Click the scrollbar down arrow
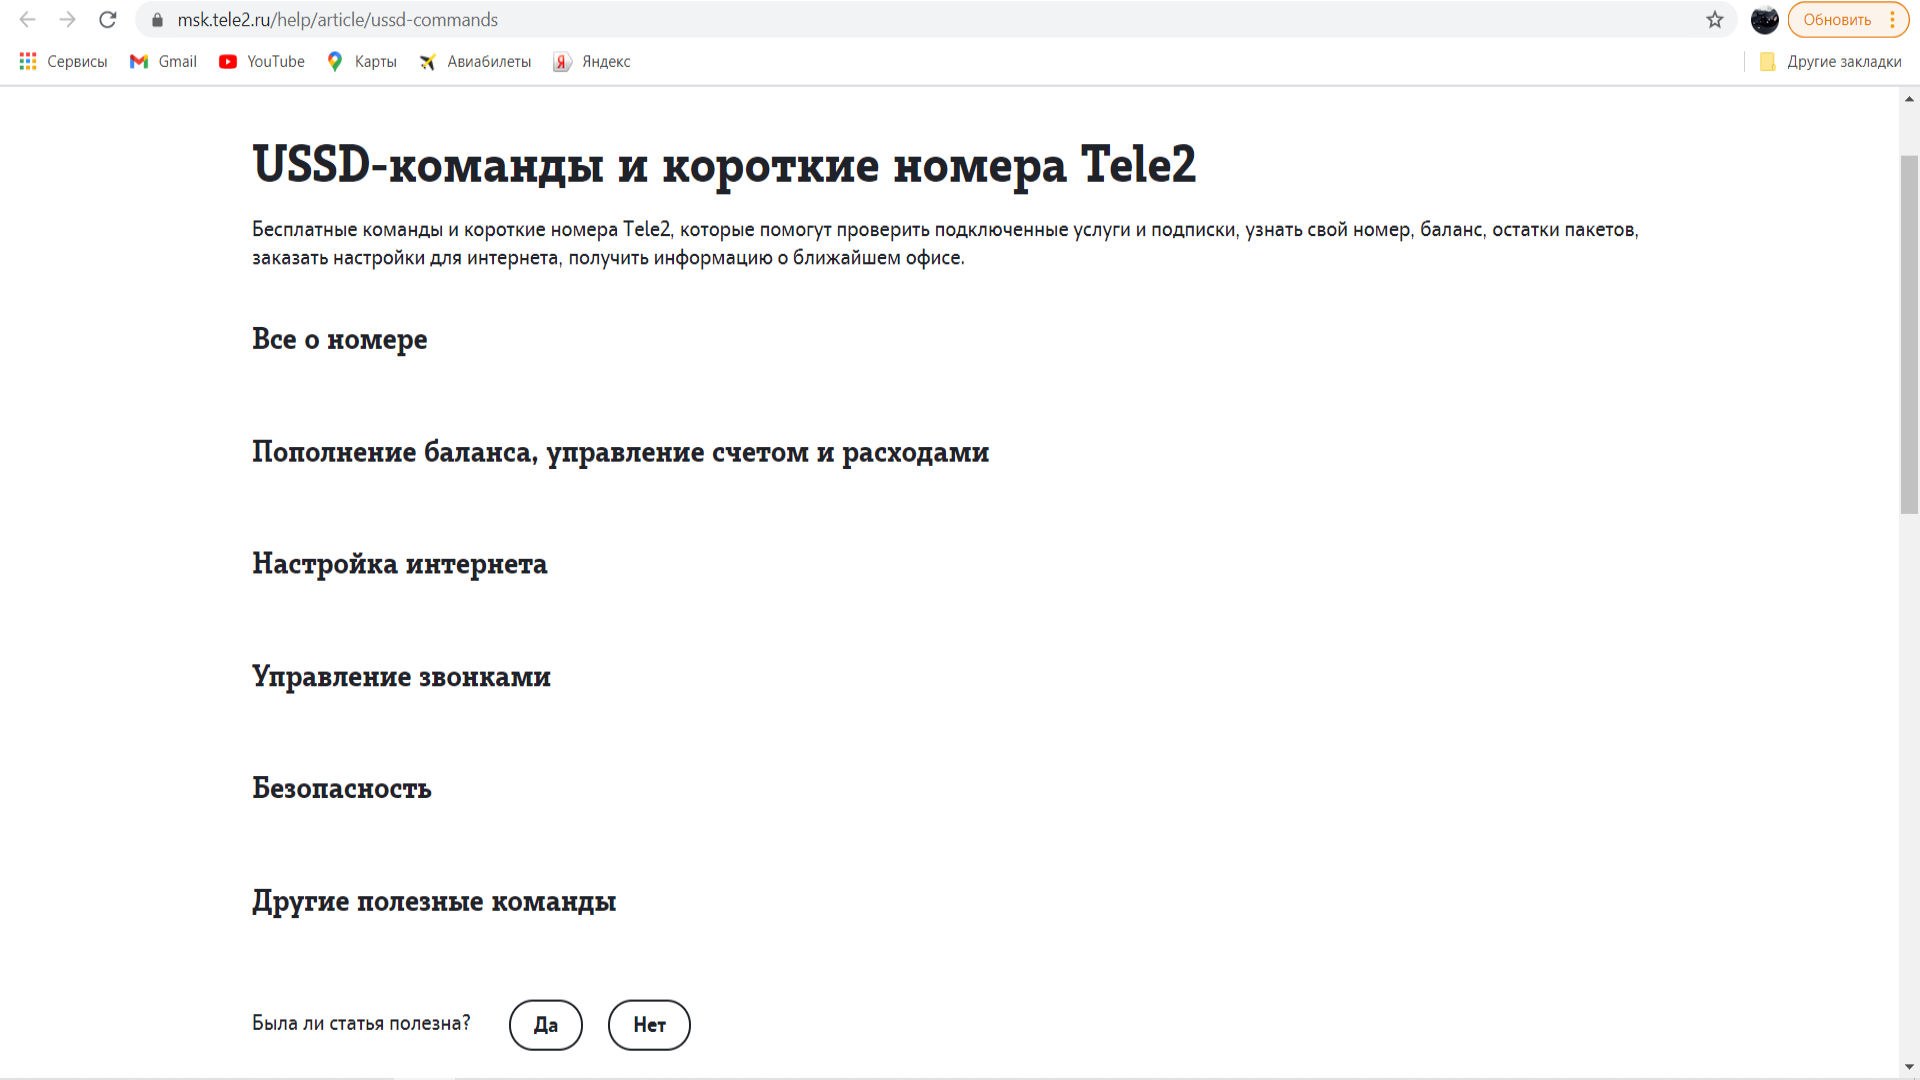The width and height of the screenshot is (1920, 1080). click(1909, 1067)
